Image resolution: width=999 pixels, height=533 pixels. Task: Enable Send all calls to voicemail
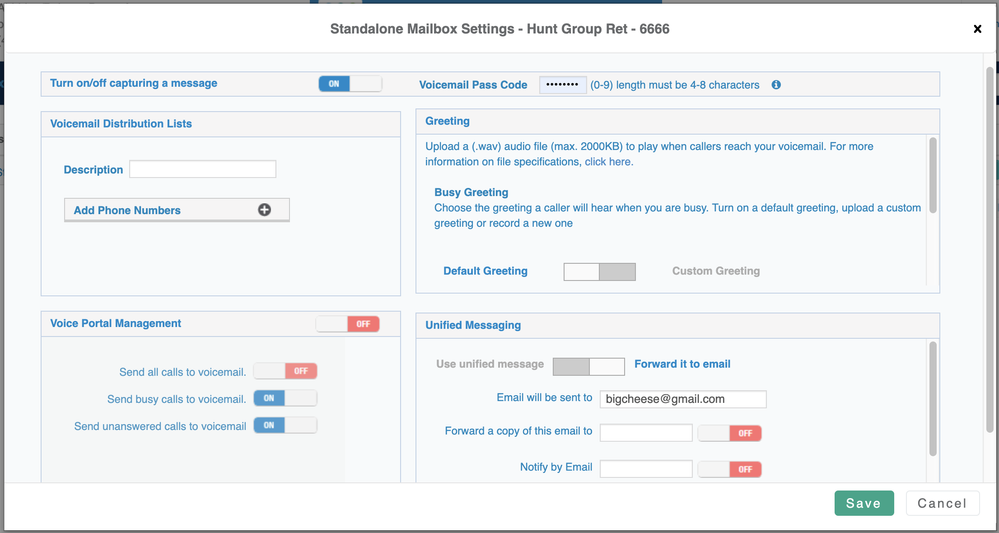(x=285, y=372)
